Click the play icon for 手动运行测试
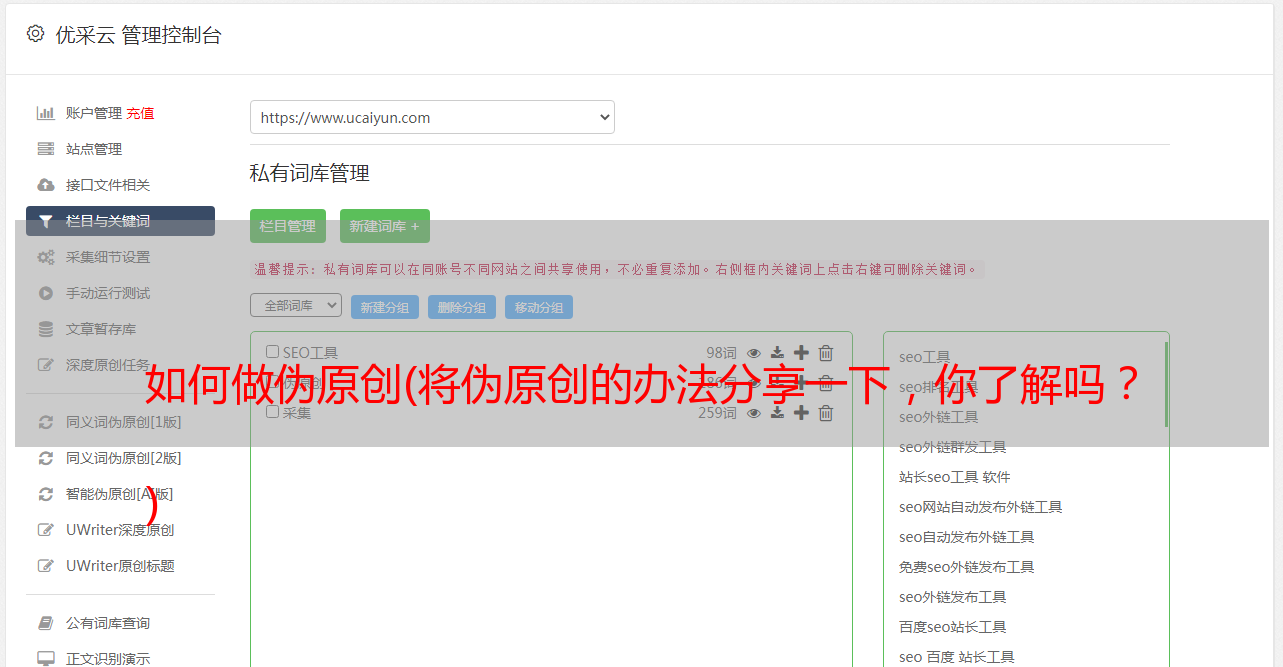 [x=45, y=293]
